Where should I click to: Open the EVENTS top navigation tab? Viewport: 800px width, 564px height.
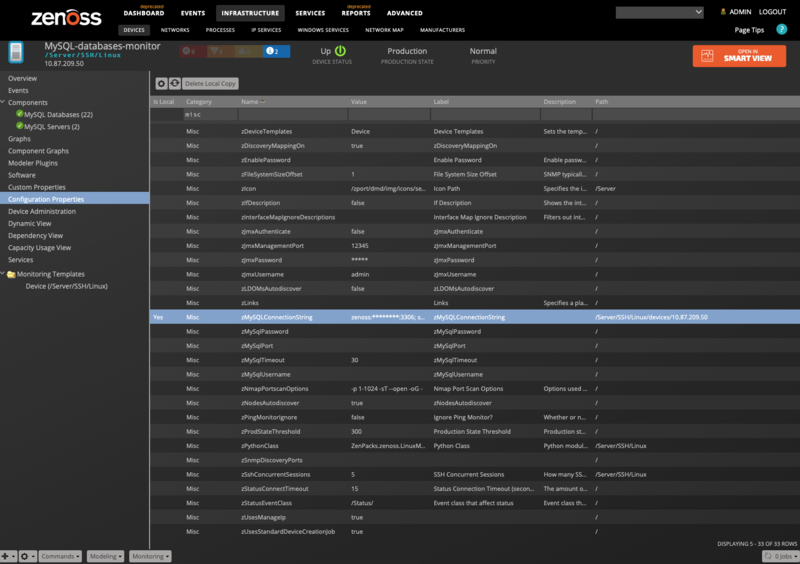pos(193,13)
